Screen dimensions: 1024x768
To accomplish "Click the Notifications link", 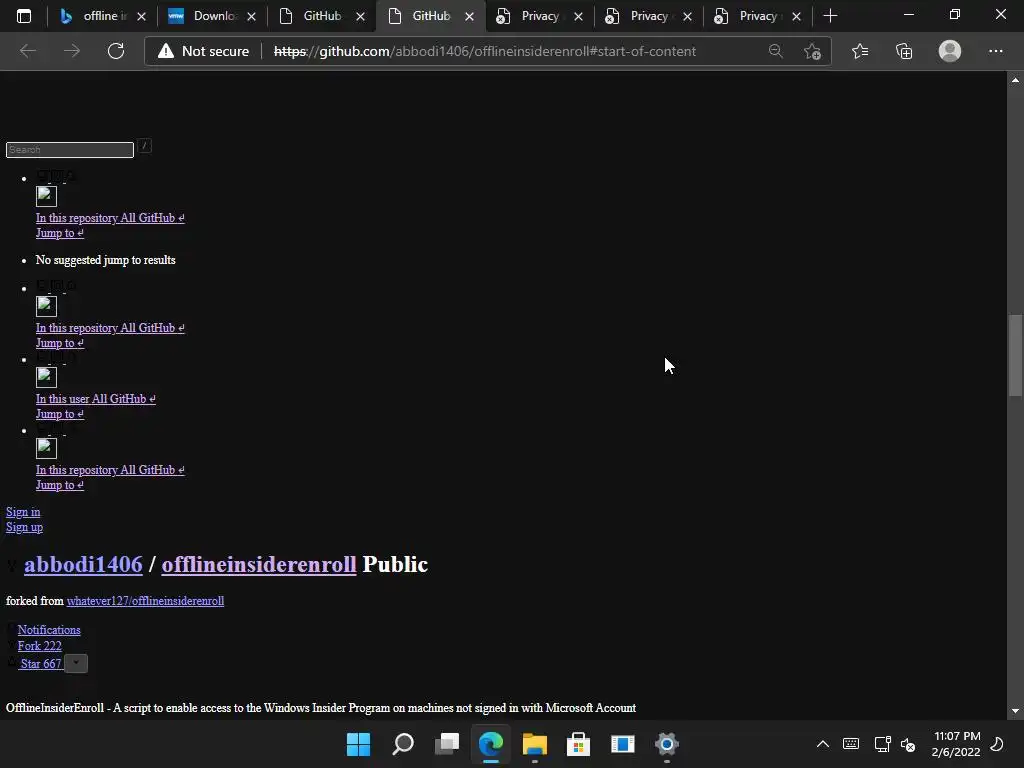I will click(49, 630).
